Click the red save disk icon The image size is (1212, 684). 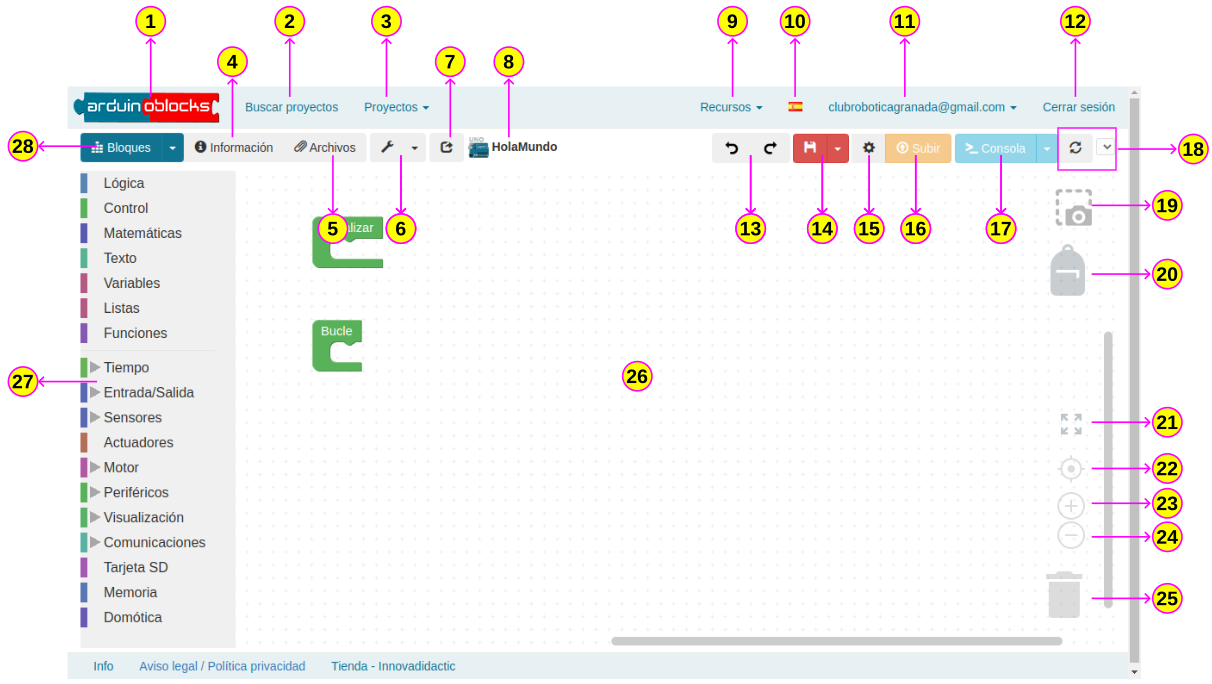coord(810,148)
